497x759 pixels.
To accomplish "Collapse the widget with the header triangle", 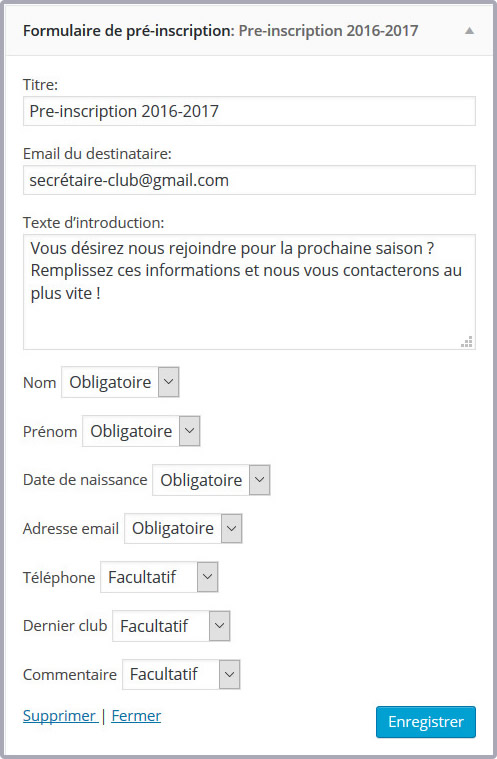I will [x=469, y=31].
